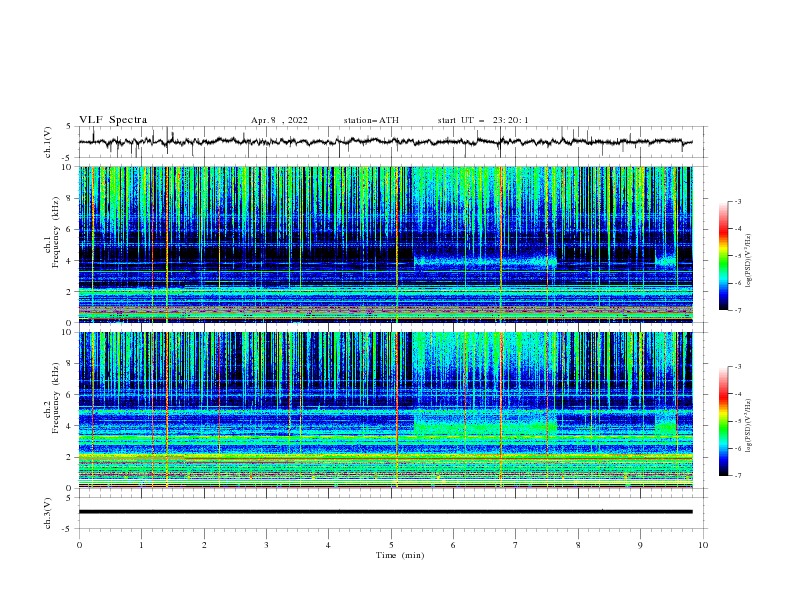Click the "10" minute tick on time axis

point(703,545)
